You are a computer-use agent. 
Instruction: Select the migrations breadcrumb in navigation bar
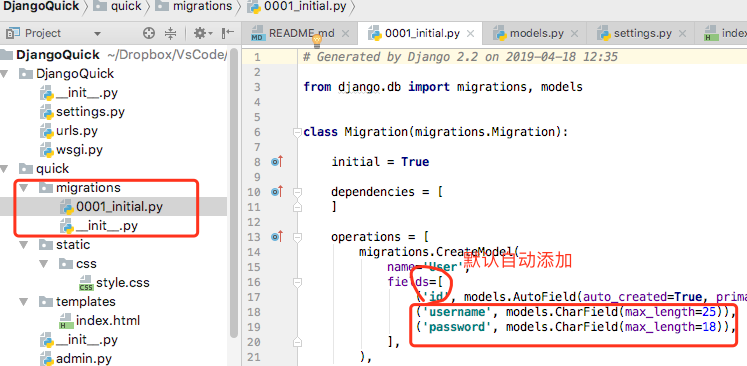pyautogui.click(x=194, y=6)
